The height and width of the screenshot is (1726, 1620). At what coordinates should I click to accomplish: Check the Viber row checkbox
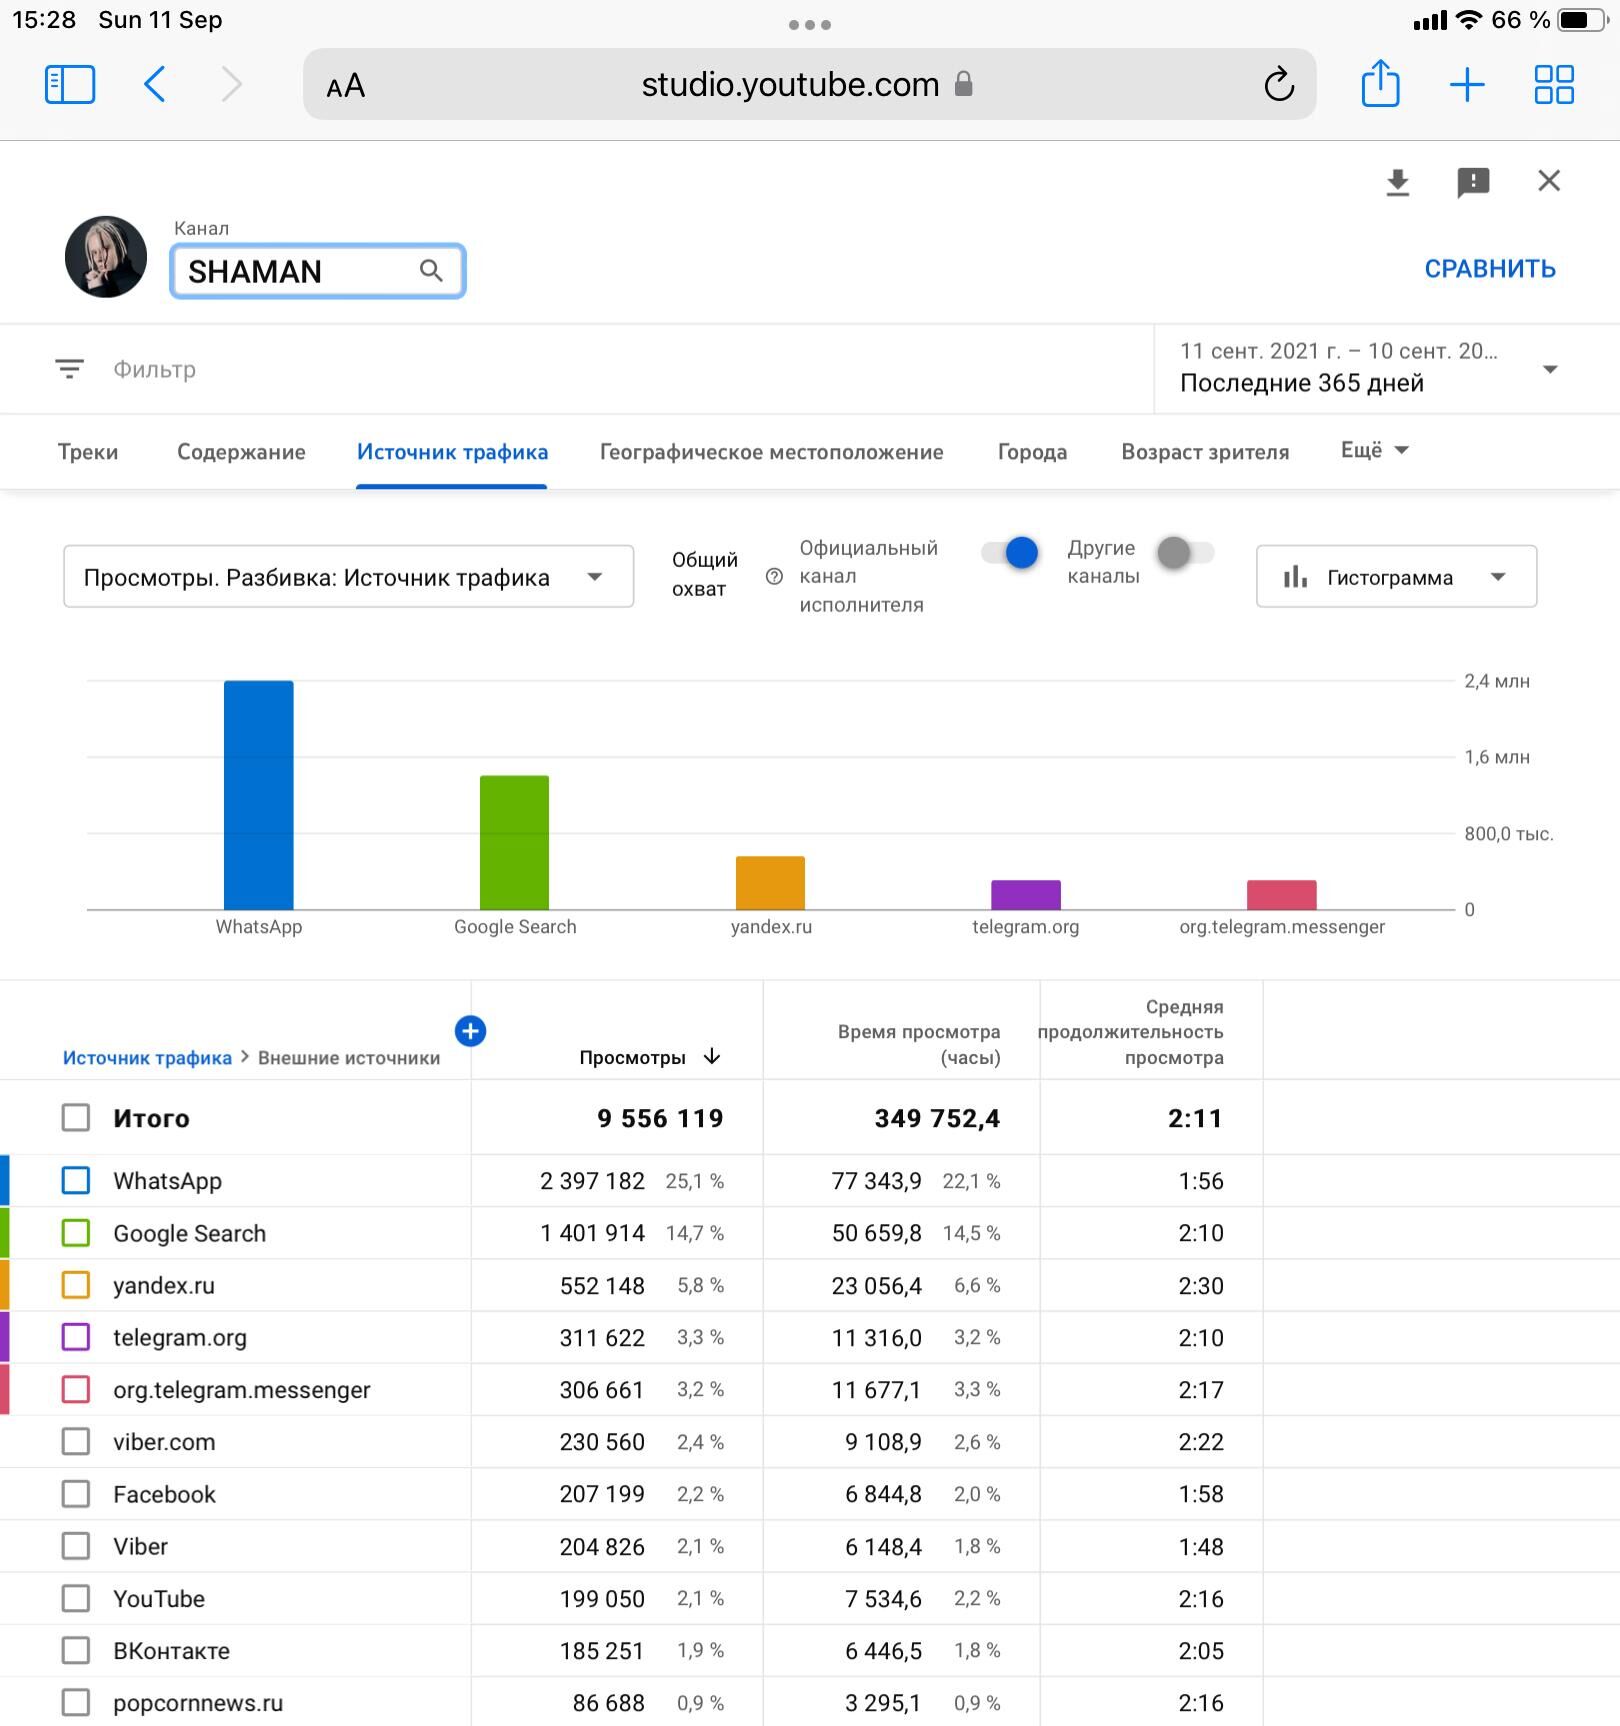[x=76, y=1546]
